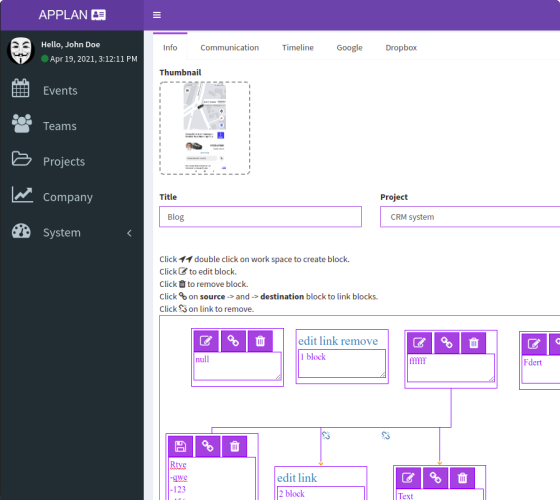The image size is (560, 500).
Task: Click the Company chart icon
Action: coord(22,195)
